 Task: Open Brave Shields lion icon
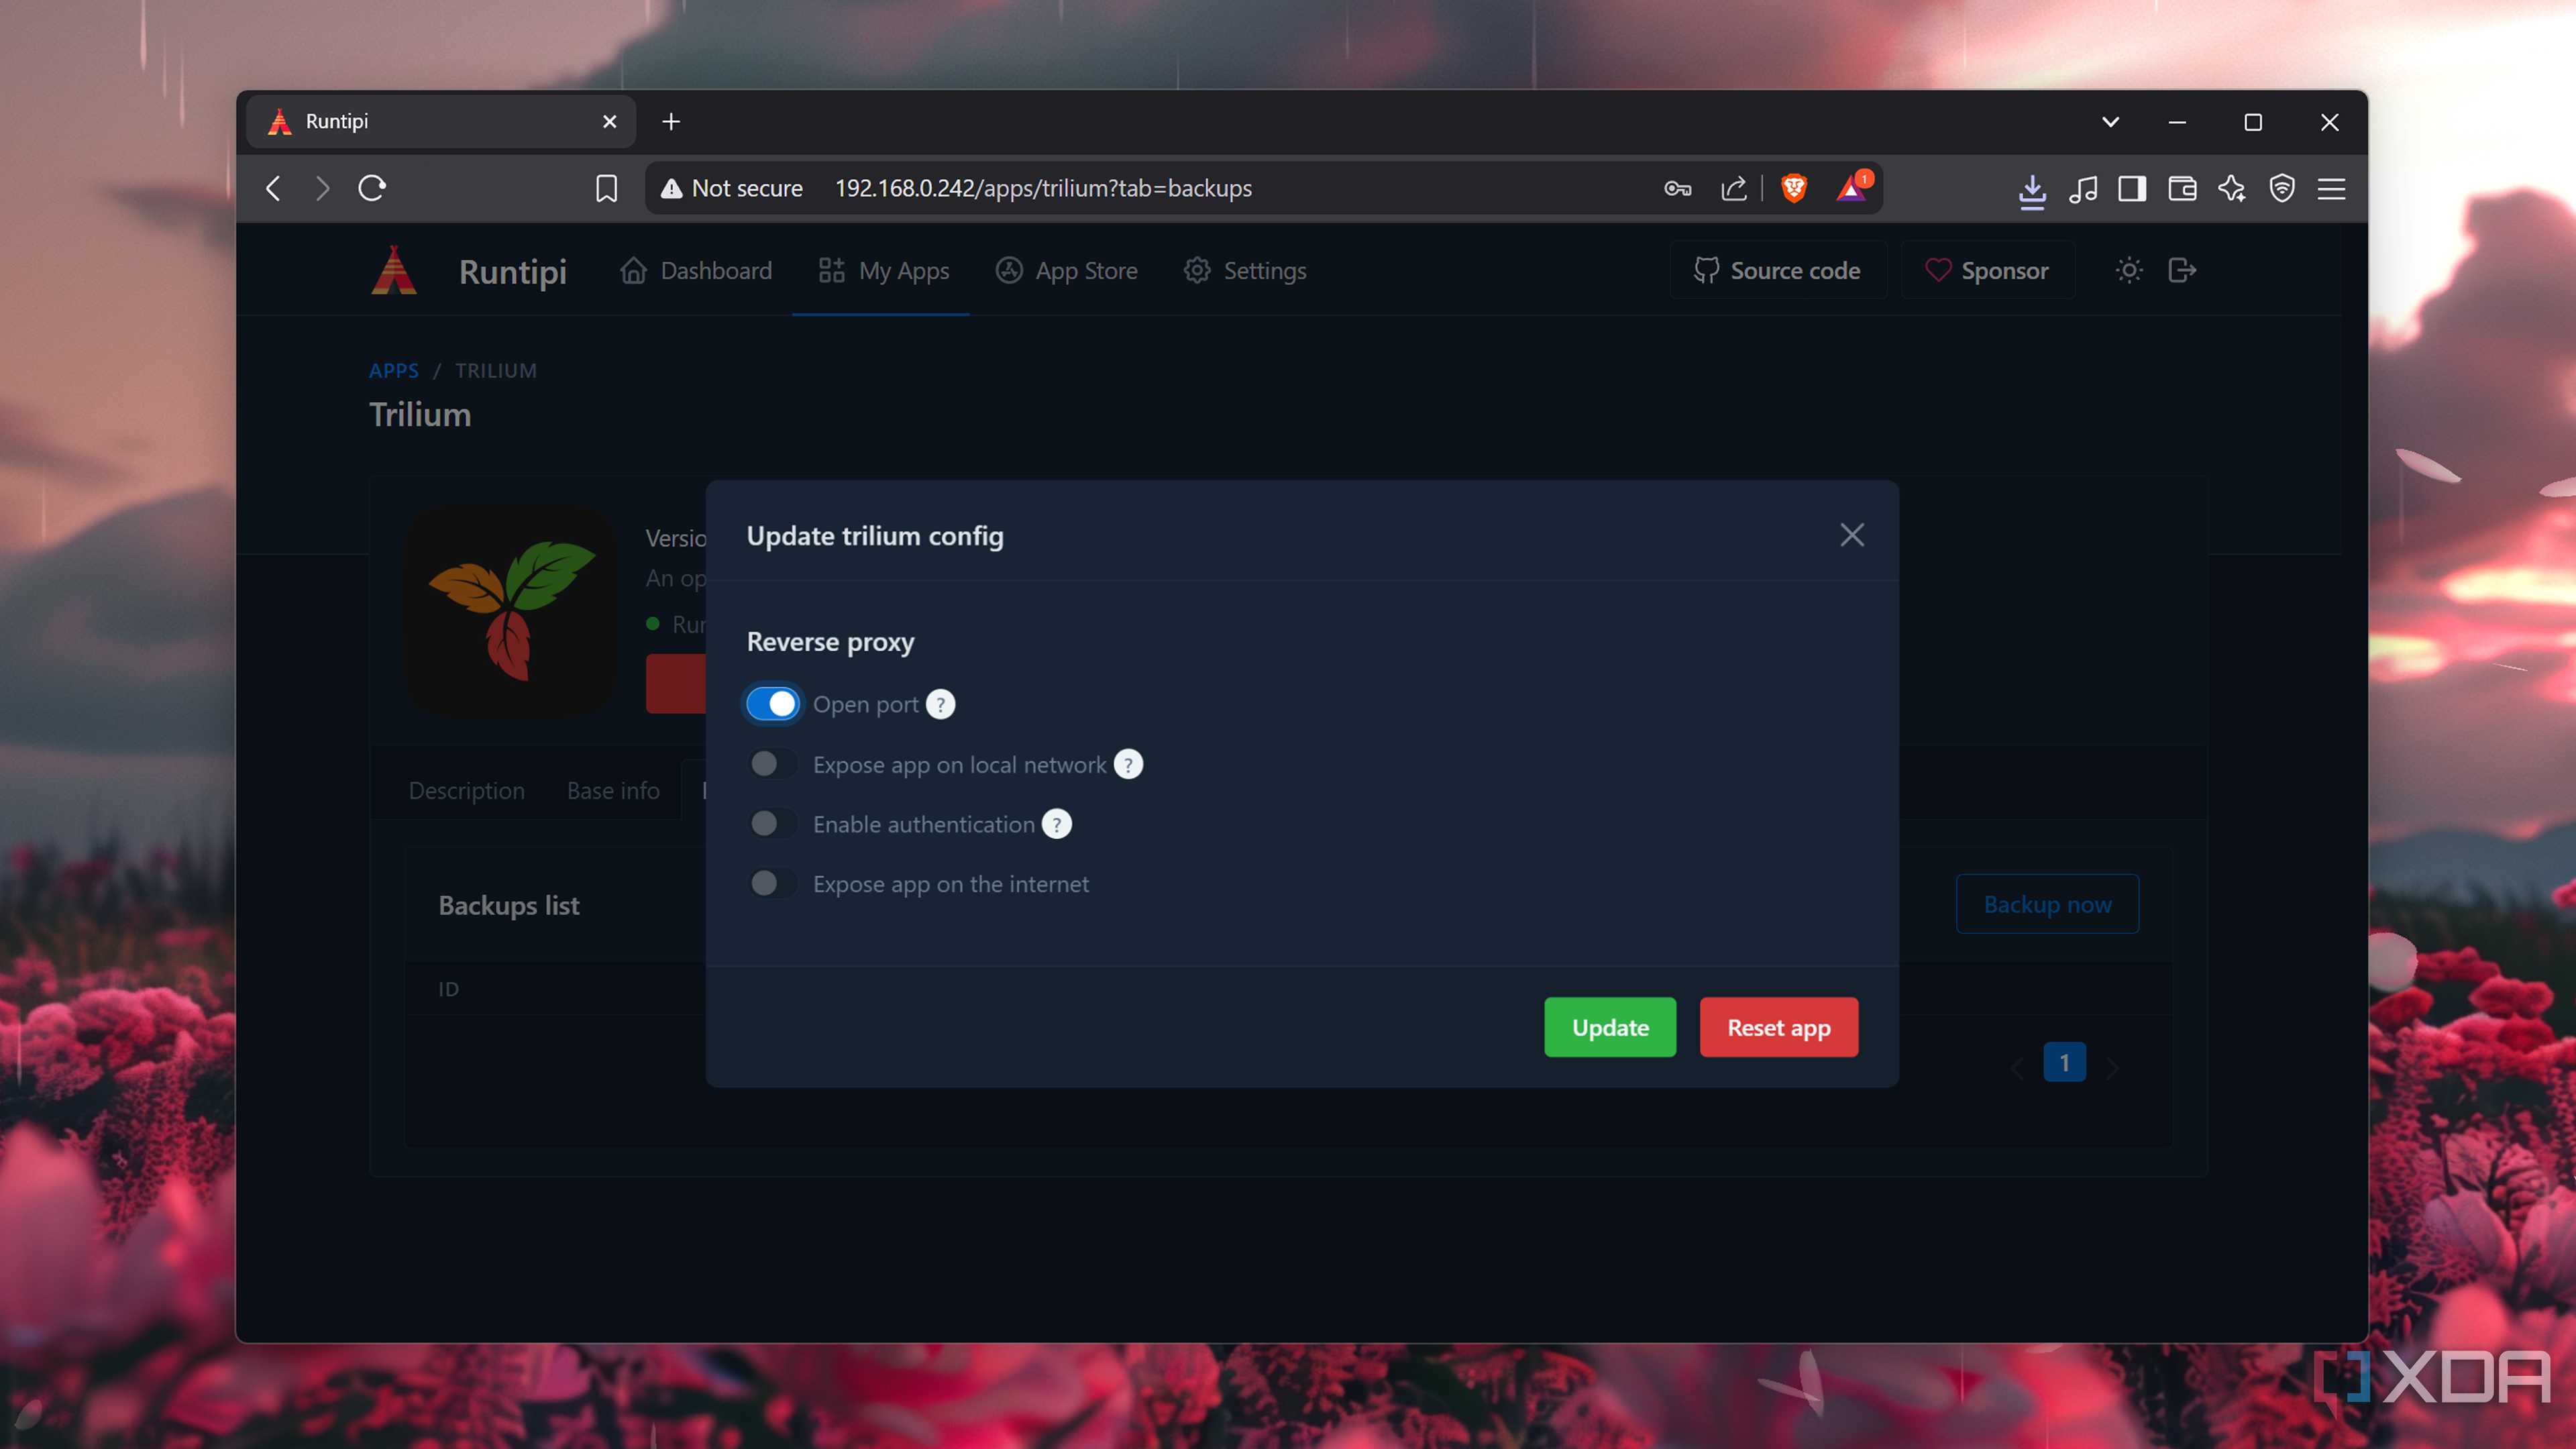pyautogui.click(x=1794, y=188)
